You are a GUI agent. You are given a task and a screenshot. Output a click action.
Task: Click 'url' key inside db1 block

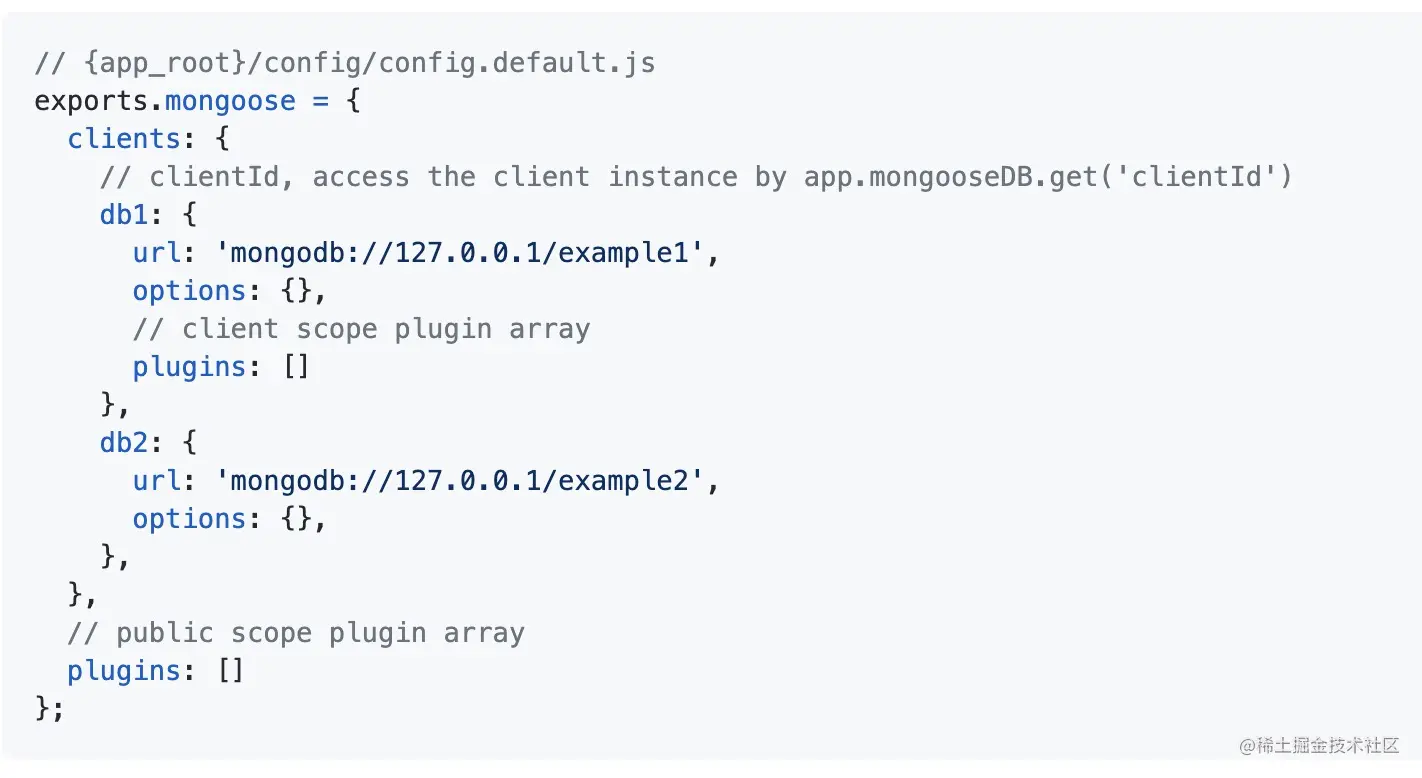tap(157, 253)
